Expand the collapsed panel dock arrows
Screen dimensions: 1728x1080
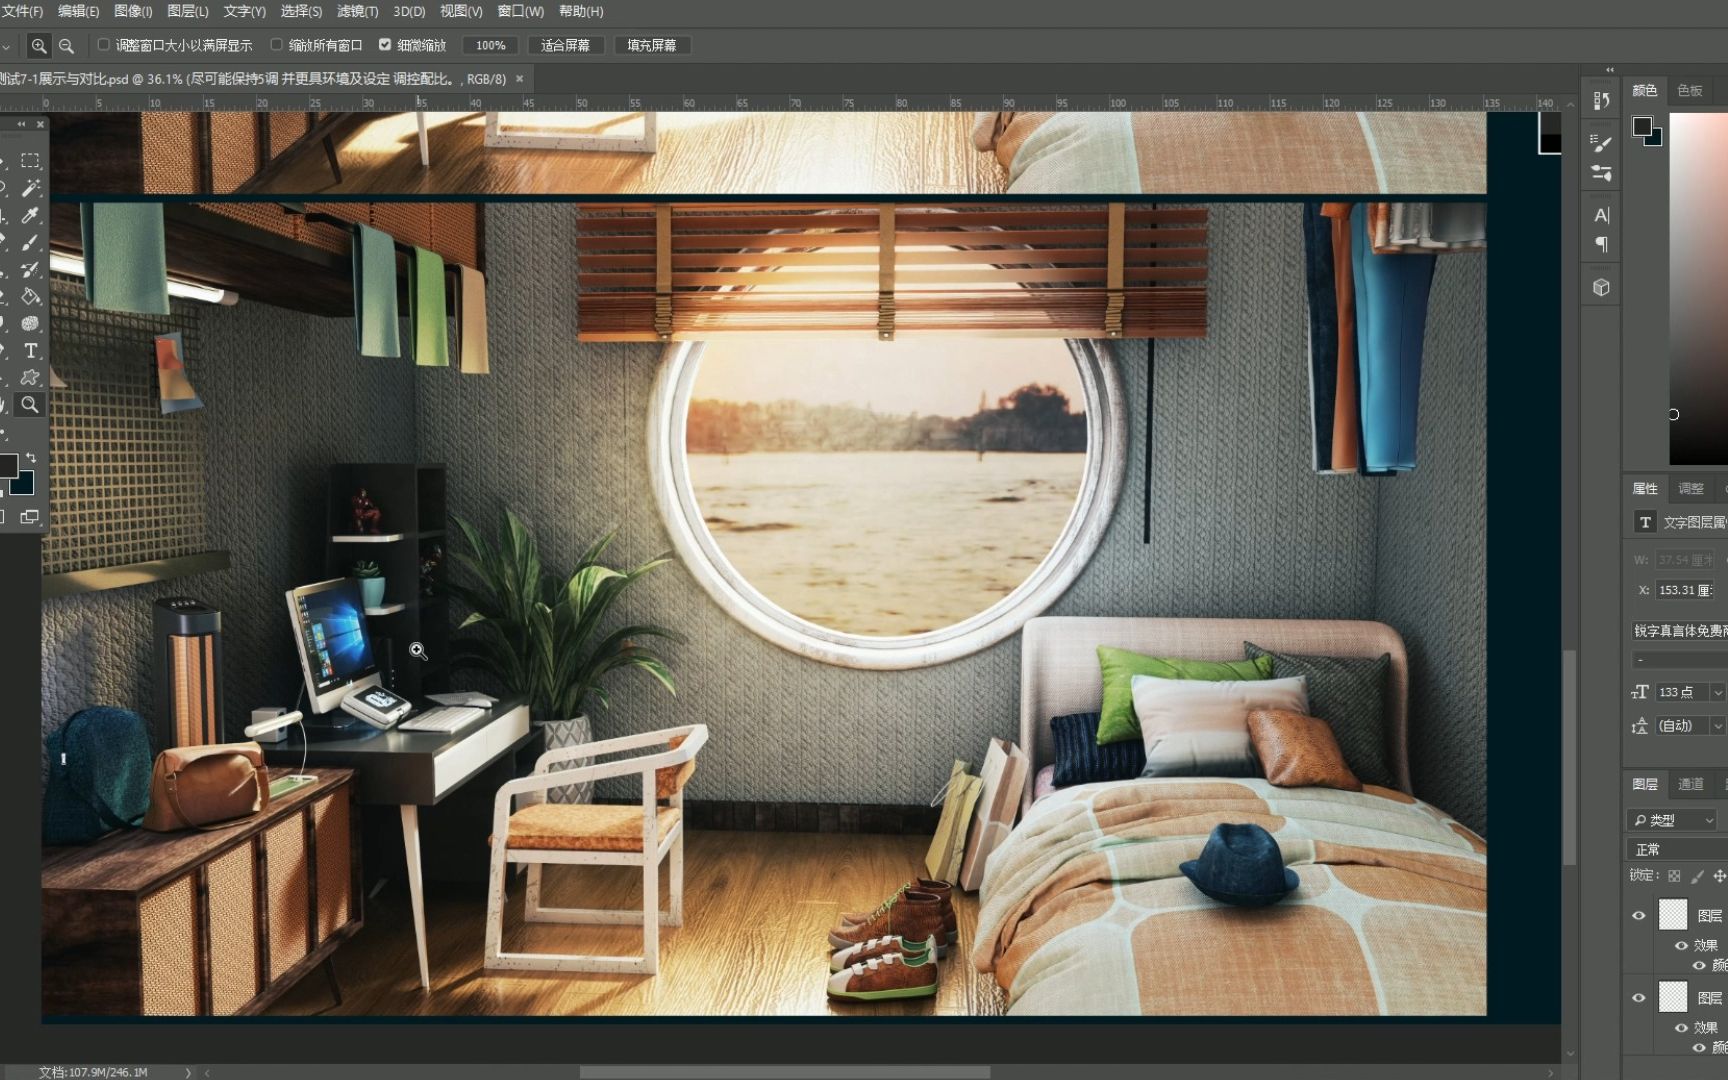pos(1610,70)
